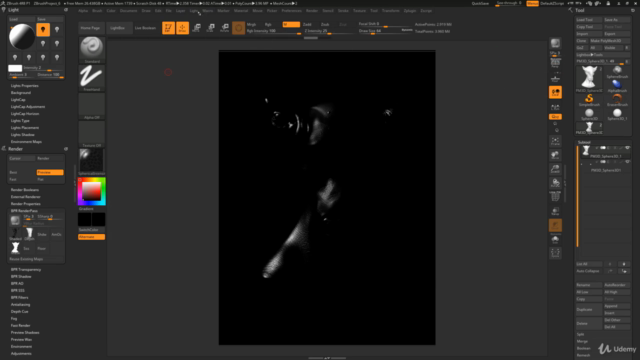640x360 pixels.
Task: Toggle the Fast render mode
Action: pyautogui.click(x=22, y=179)
